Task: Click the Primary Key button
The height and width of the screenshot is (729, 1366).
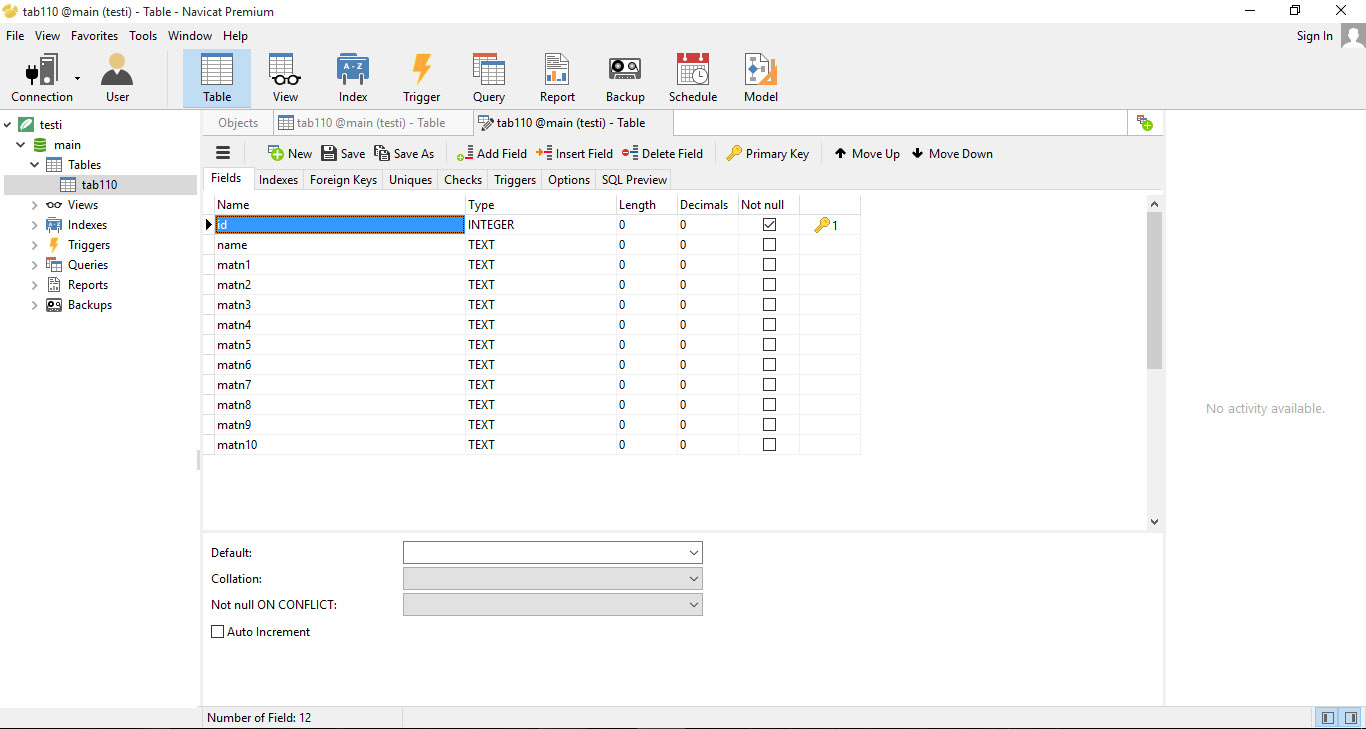Action: (x=767, y=154)
